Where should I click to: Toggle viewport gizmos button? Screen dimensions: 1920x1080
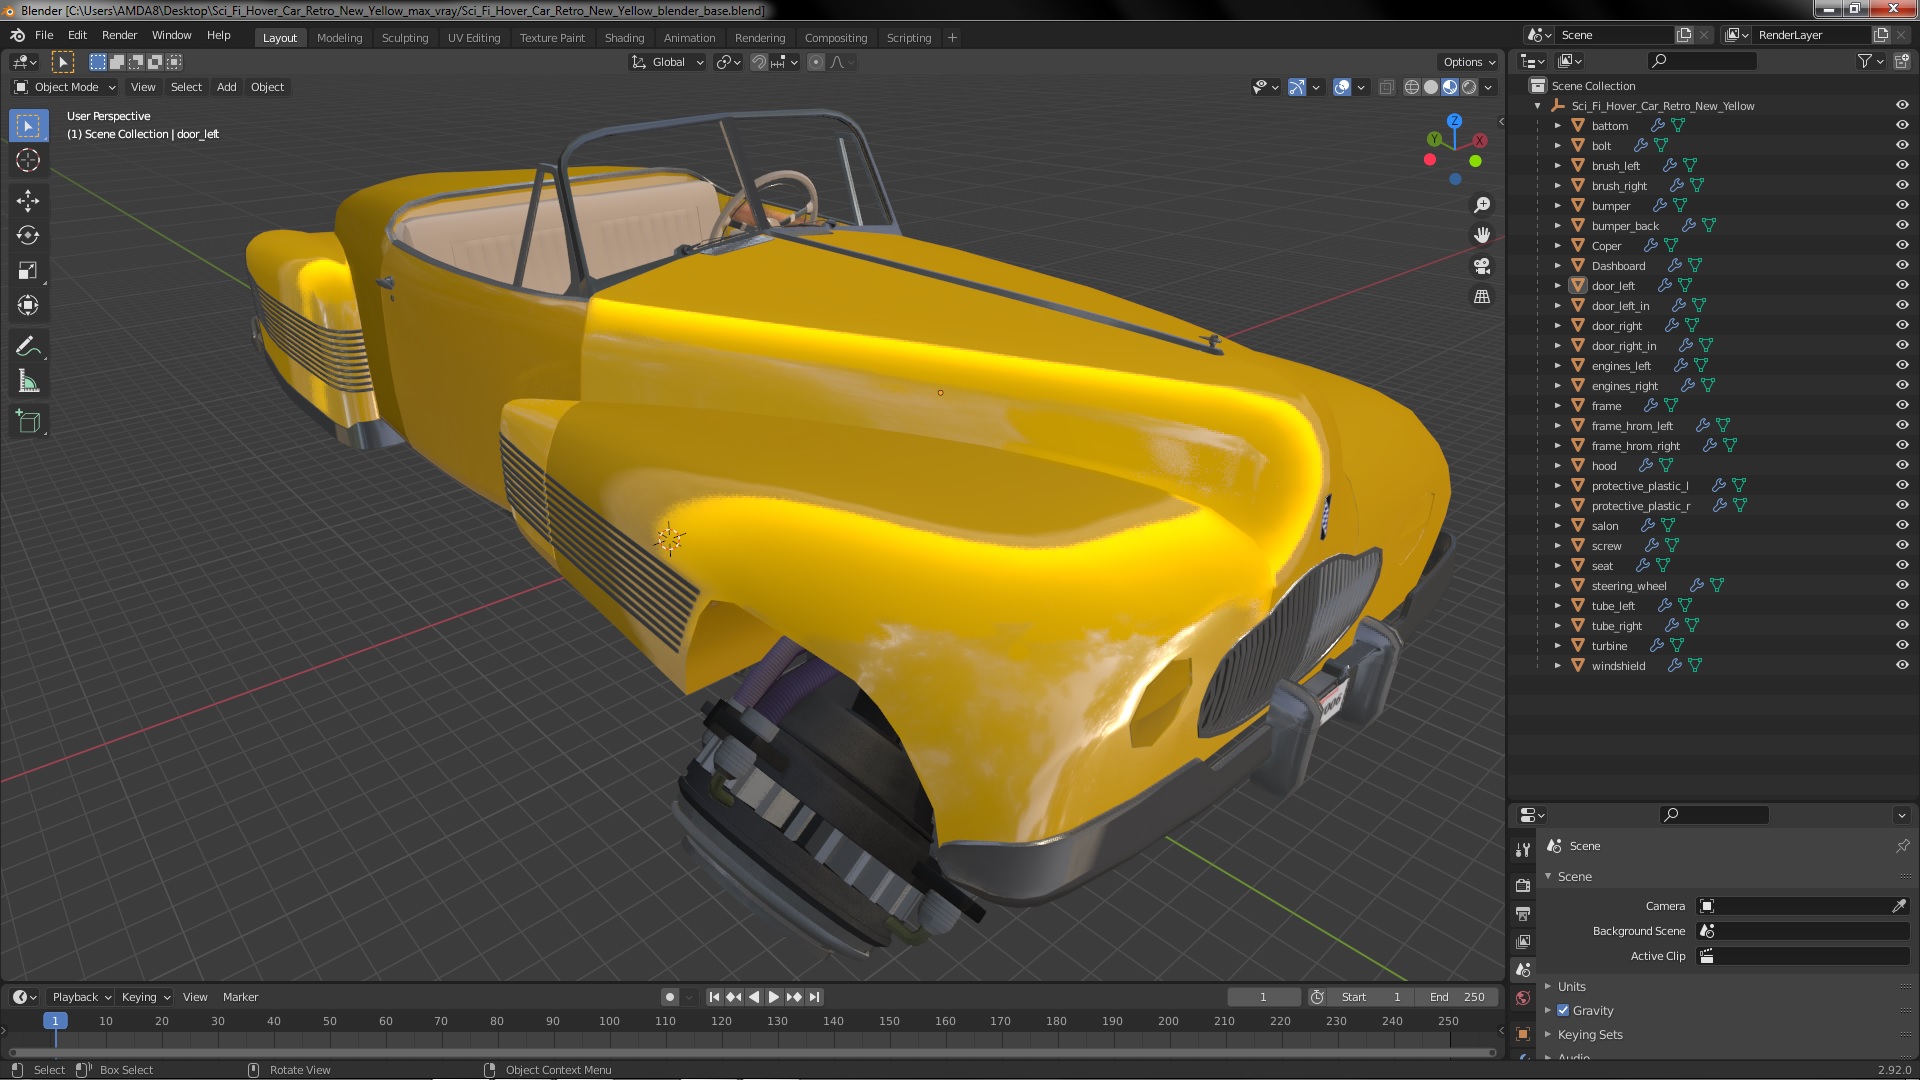pos(1297,87)
